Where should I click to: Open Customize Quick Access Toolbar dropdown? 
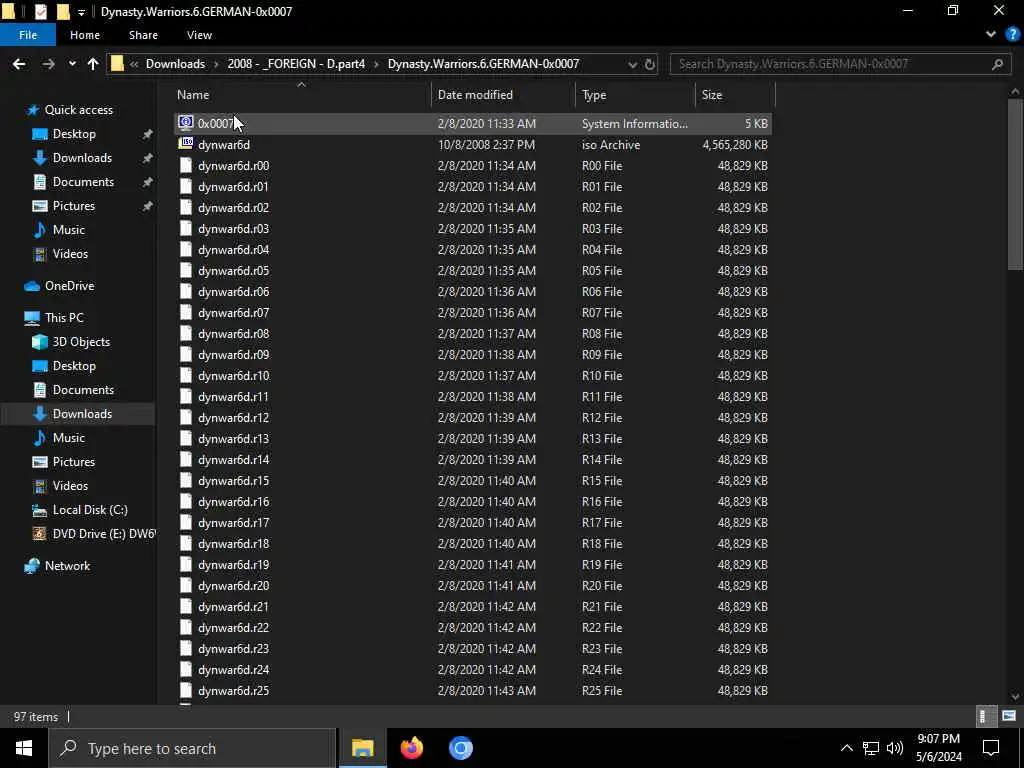click(81, 12)
